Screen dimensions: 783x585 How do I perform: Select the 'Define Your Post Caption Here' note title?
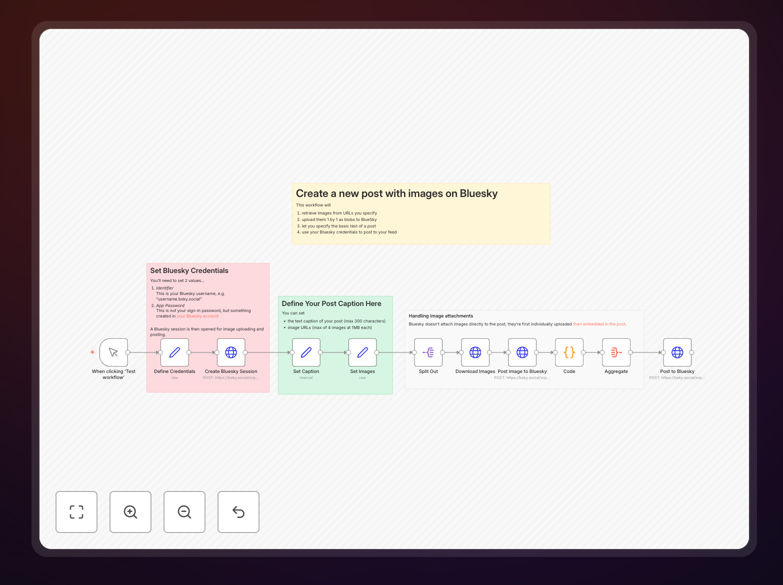click(331, 303)
